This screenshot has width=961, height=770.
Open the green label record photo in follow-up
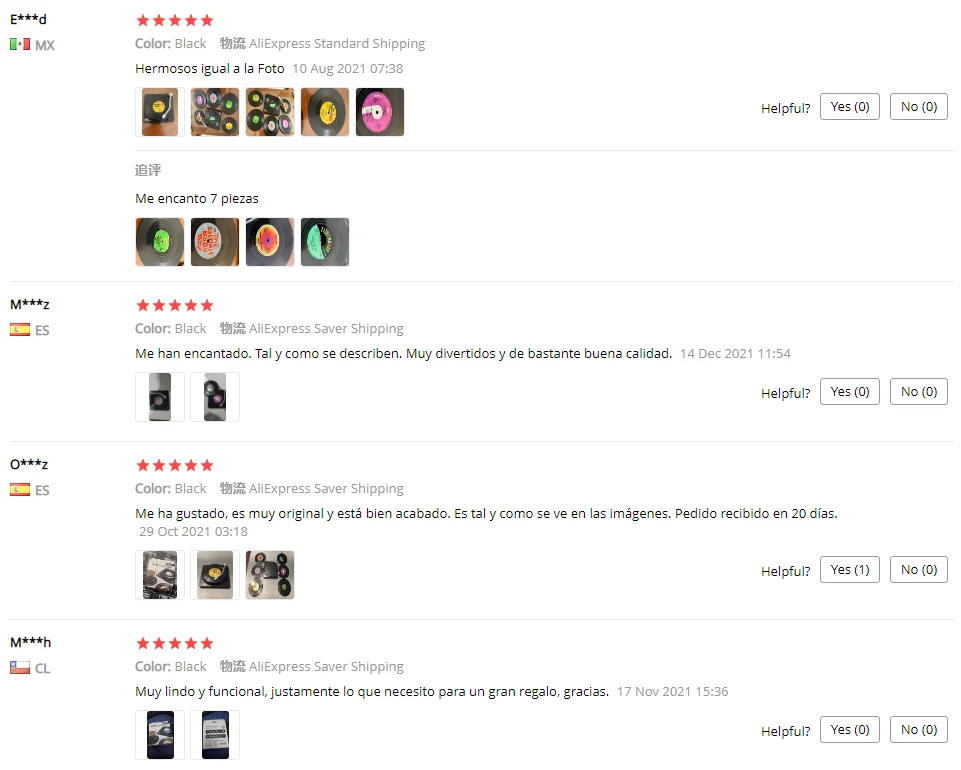pyautogui.click(x=160, y=242)
